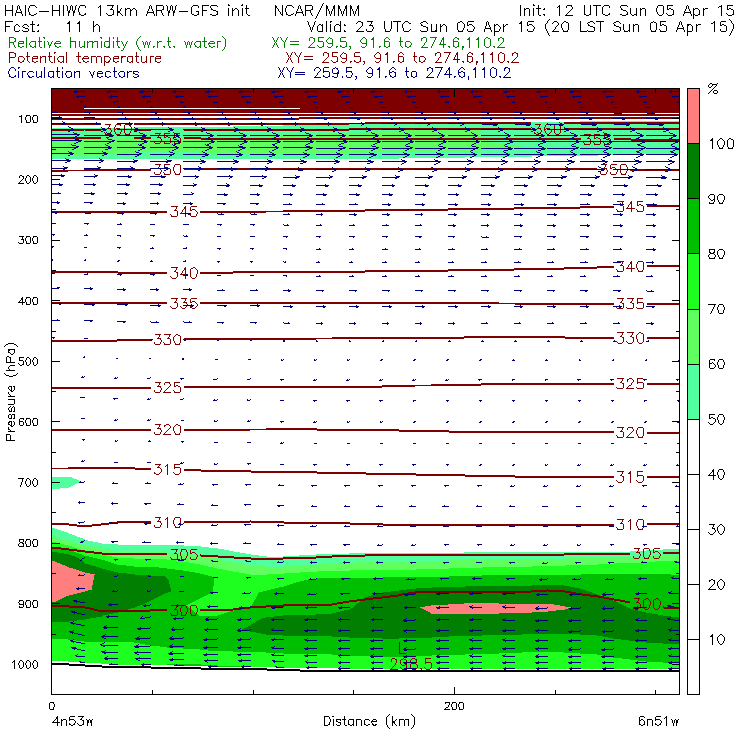Click the '400' pressure axis tick label
740x740 pixels.
[28, 301]
